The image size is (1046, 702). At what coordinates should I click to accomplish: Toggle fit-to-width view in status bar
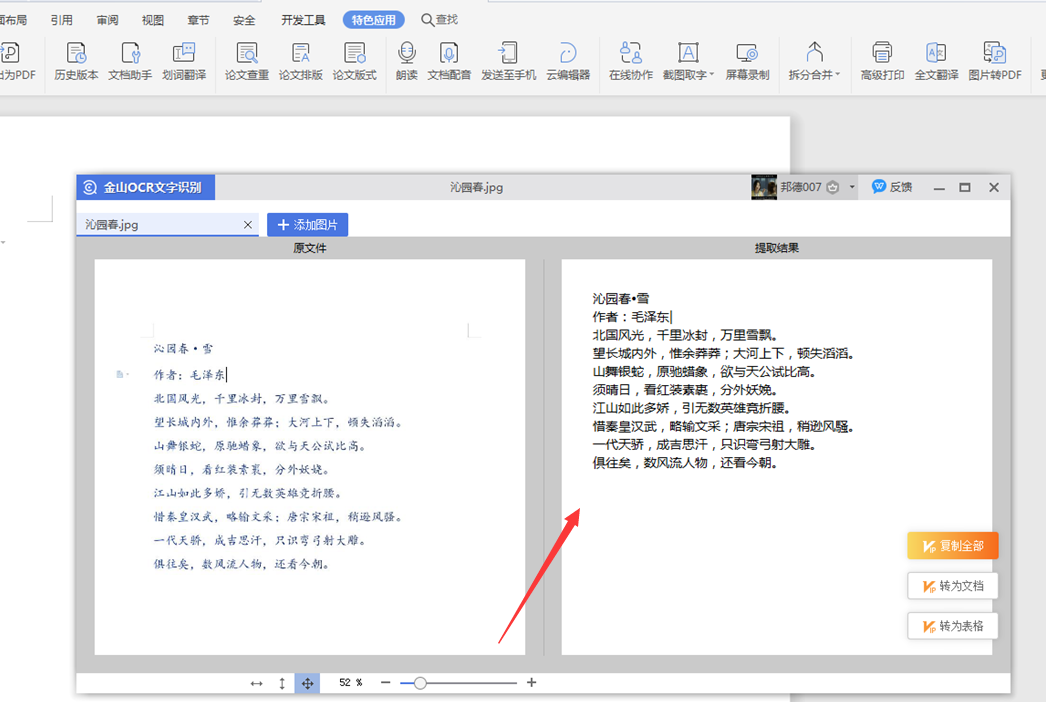pos(255,682)
